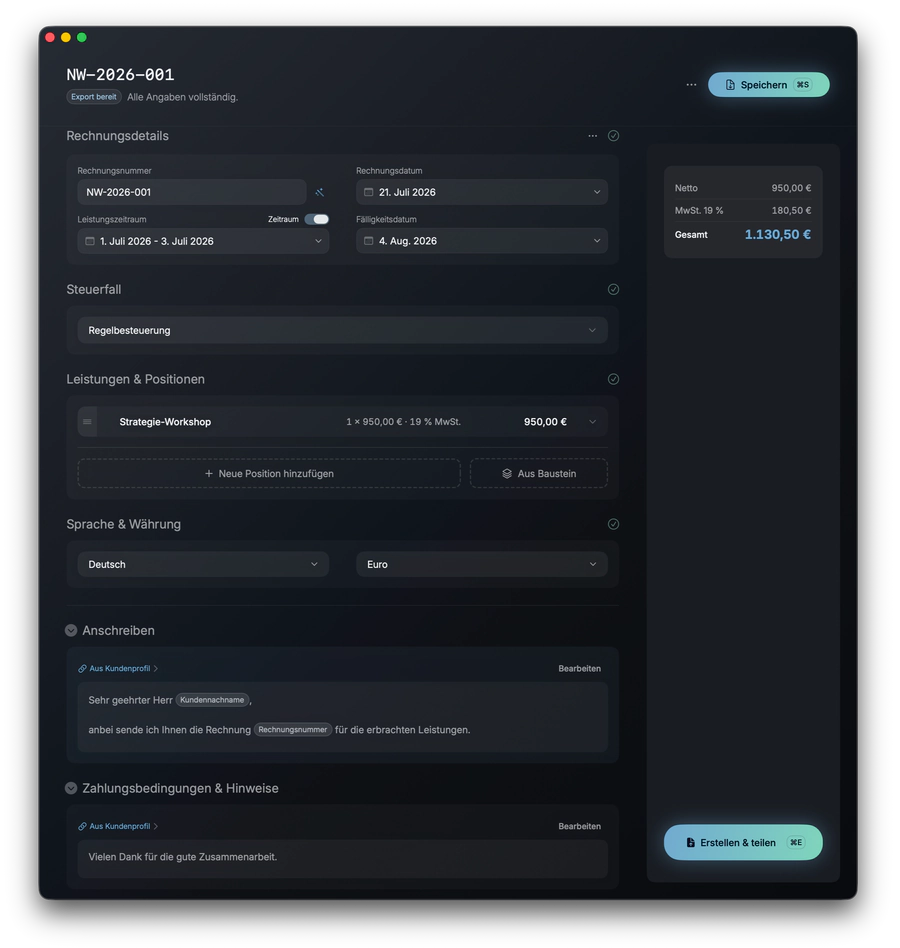Image resolution: width=900 pixels, height=948 pixels.
Task: Collapse the Anschreiben section
Action: tap(71, 631)
